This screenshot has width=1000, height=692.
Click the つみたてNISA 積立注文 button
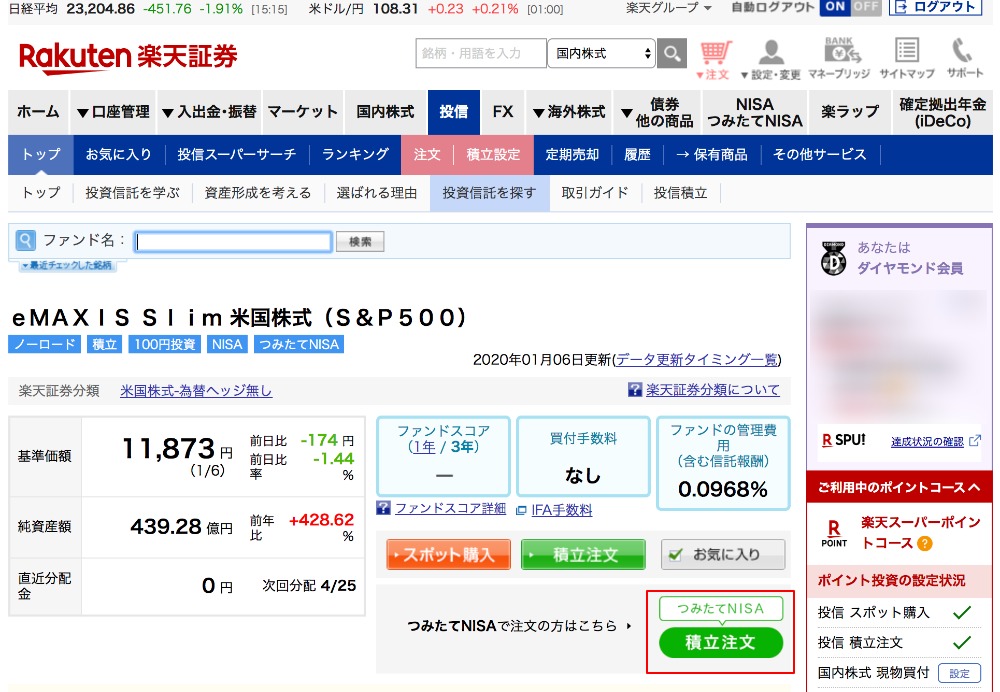click(x=721, y=642)
